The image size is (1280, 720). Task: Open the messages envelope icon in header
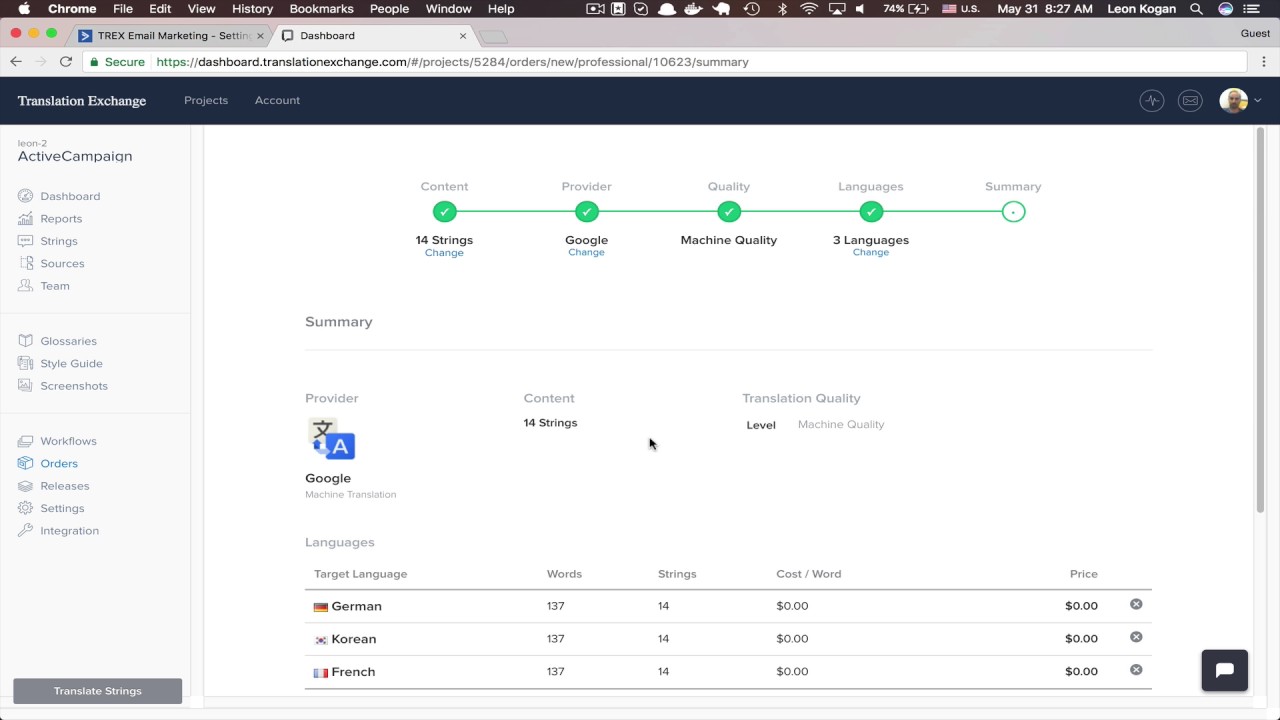tap(1190, 100)
